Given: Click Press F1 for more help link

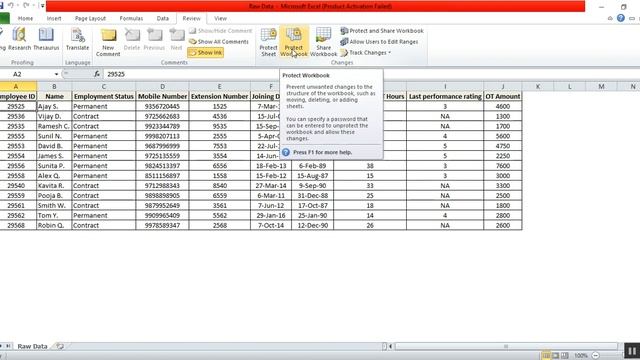Looking at the screenshot, I should pos(322,152).
